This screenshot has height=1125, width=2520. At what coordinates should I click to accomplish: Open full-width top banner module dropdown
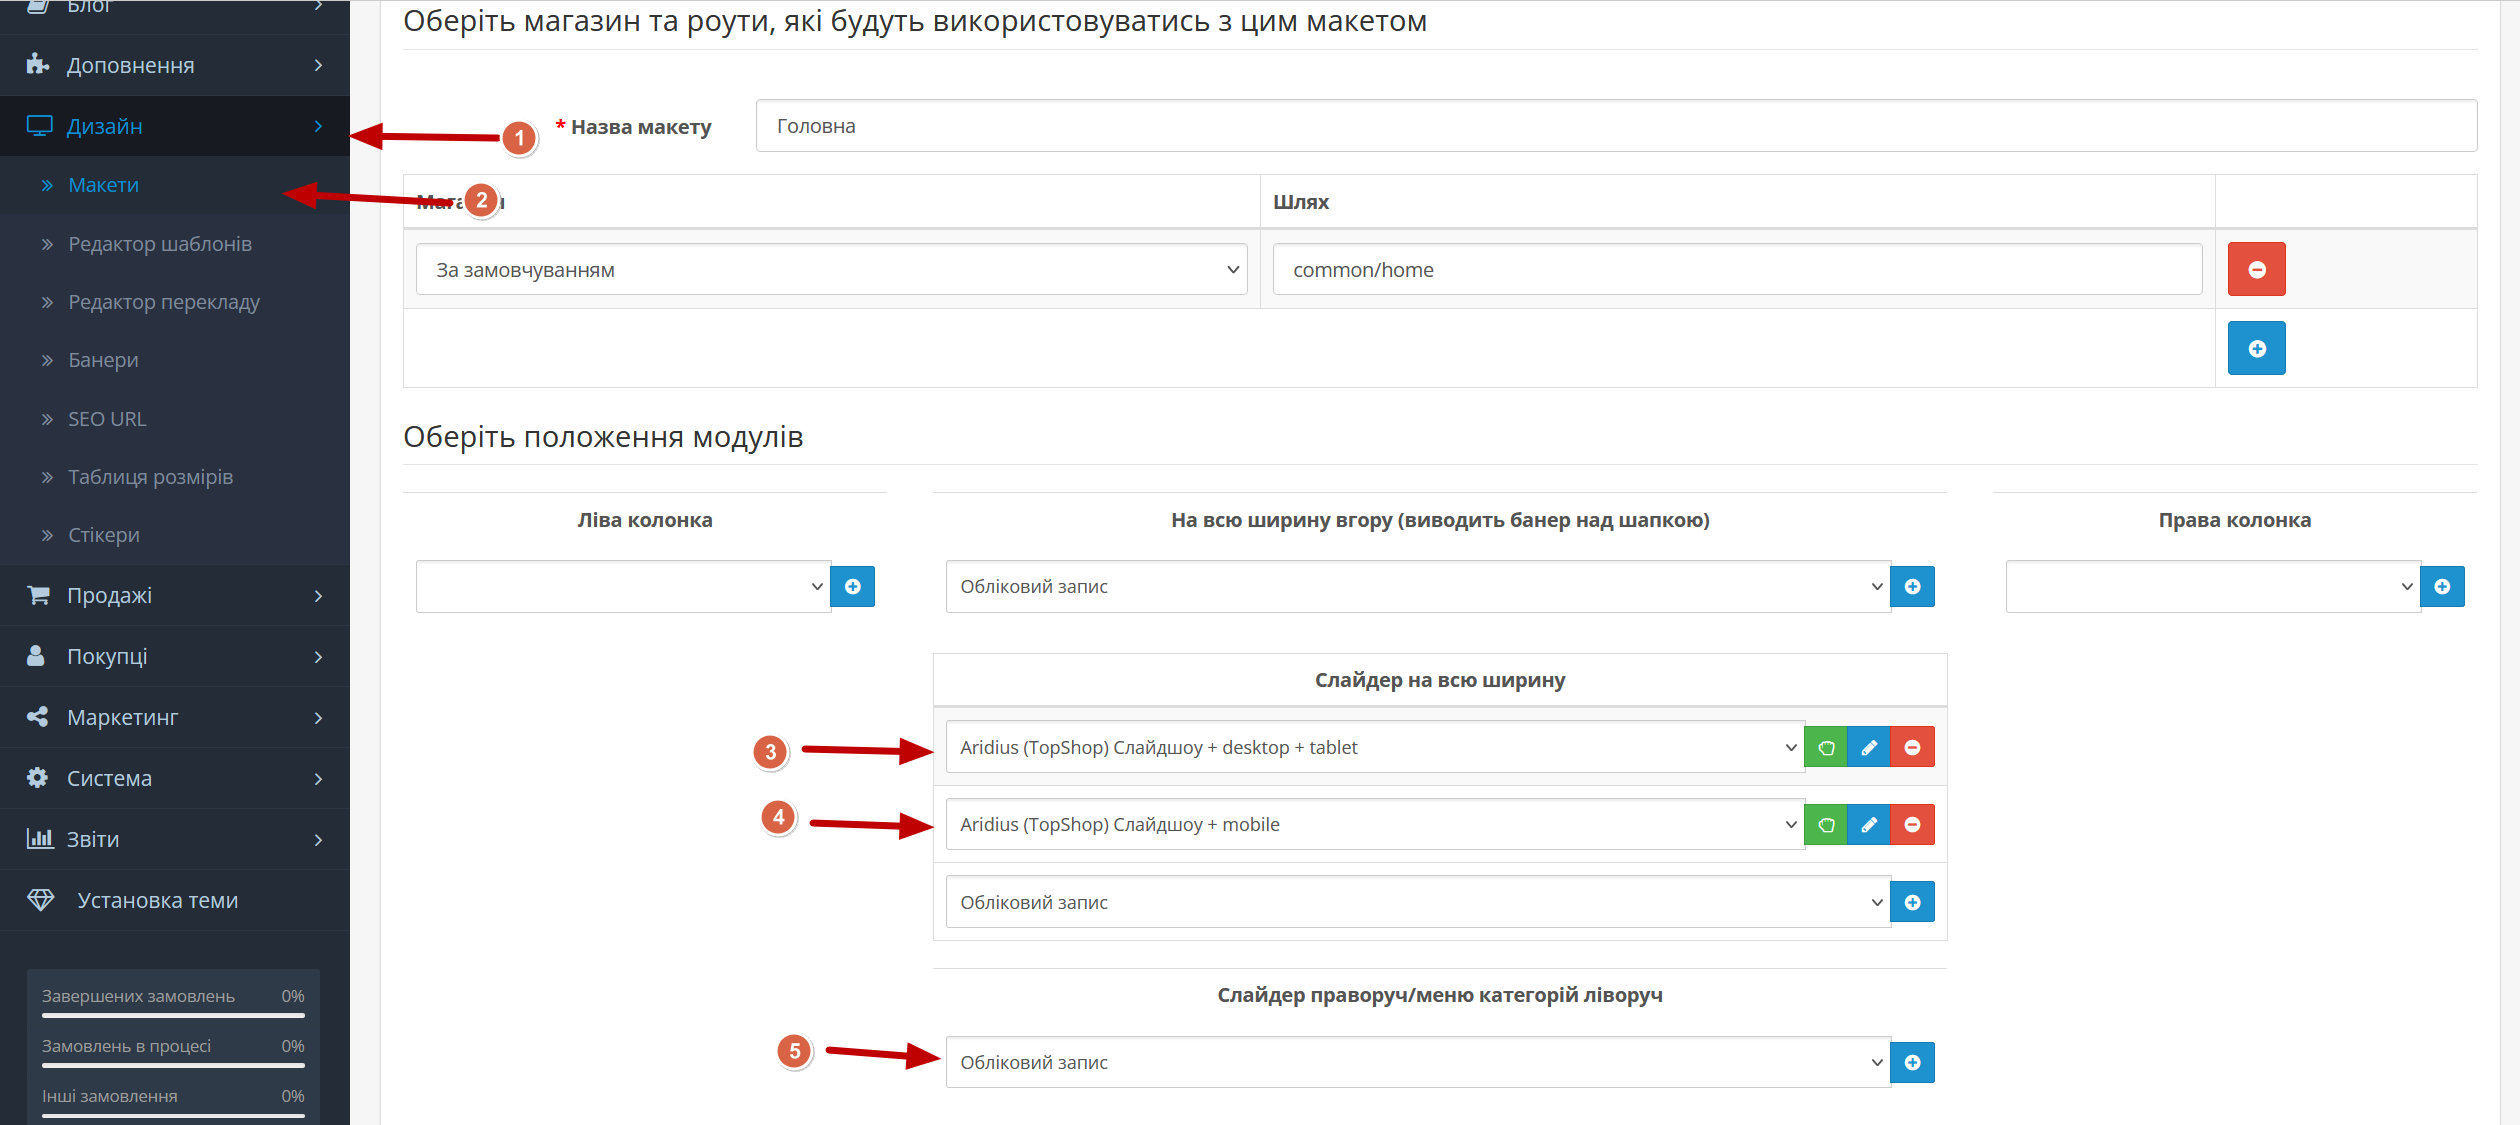click(1418, 587)
